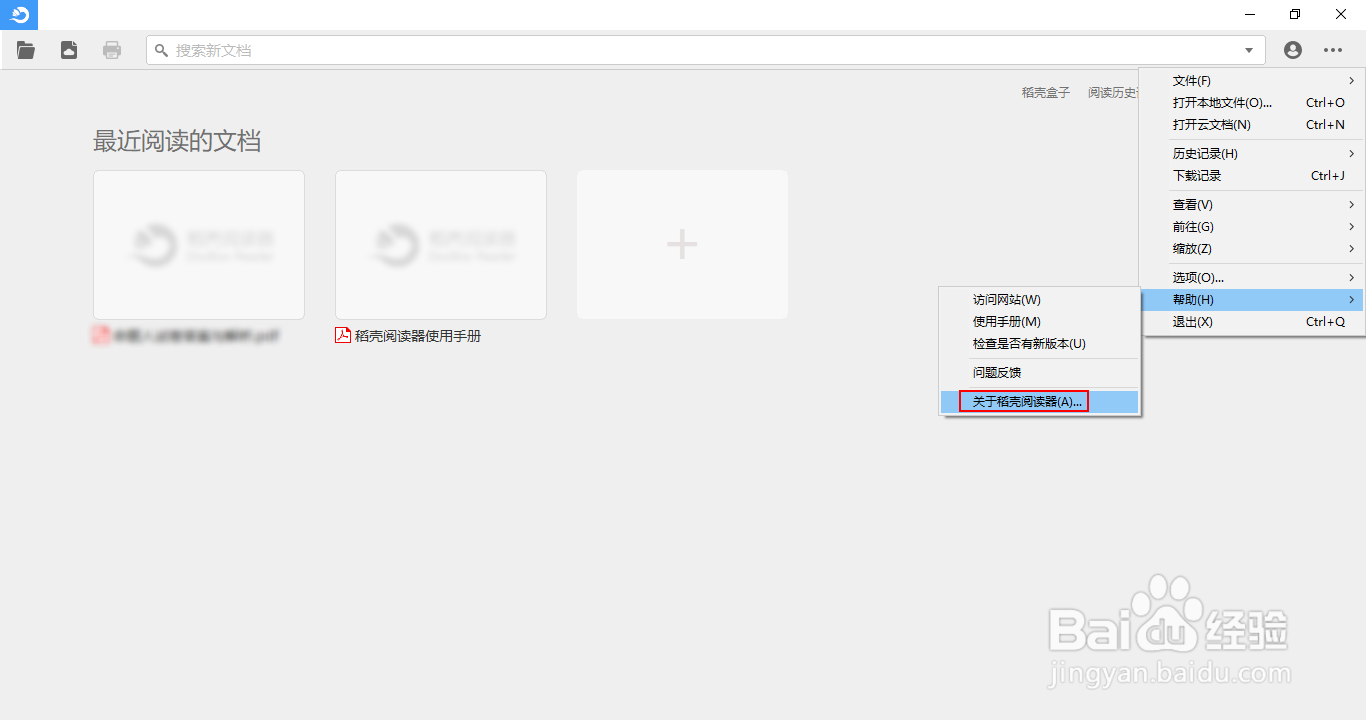Open the 稻壳阅读器使用手册 thumbnail
This screenshot has width=1366, height=720.
point(441,245)
